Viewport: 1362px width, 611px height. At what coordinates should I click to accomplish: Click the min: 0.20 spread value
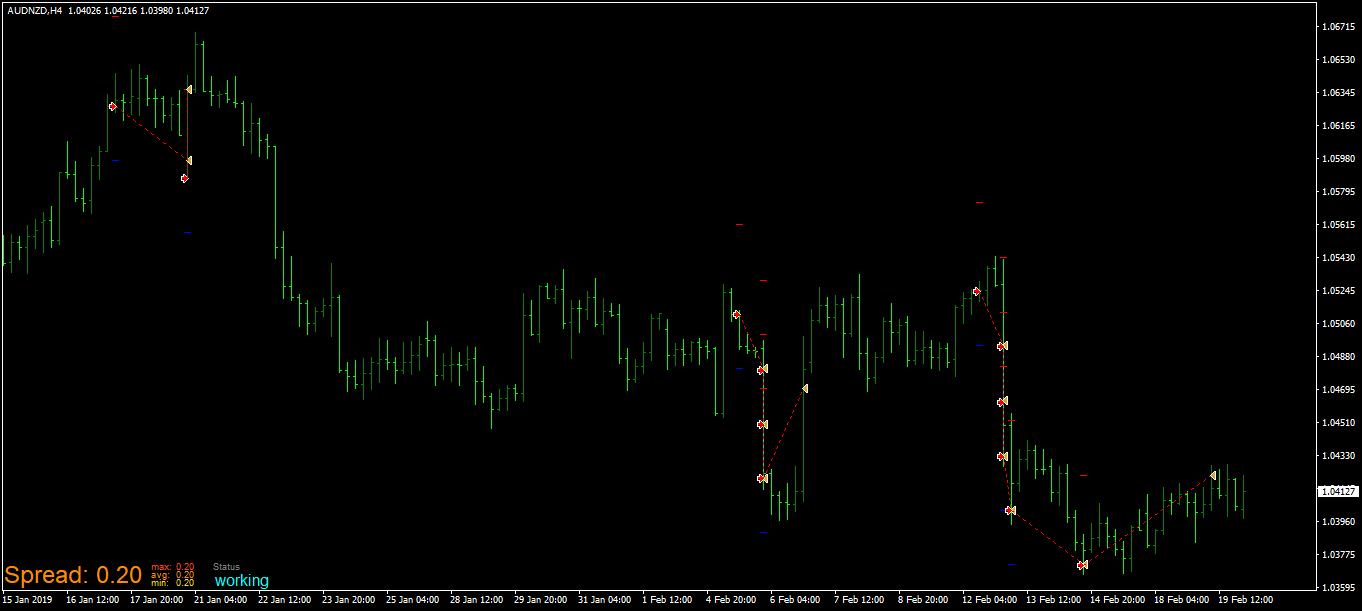(x=172, y=583)
